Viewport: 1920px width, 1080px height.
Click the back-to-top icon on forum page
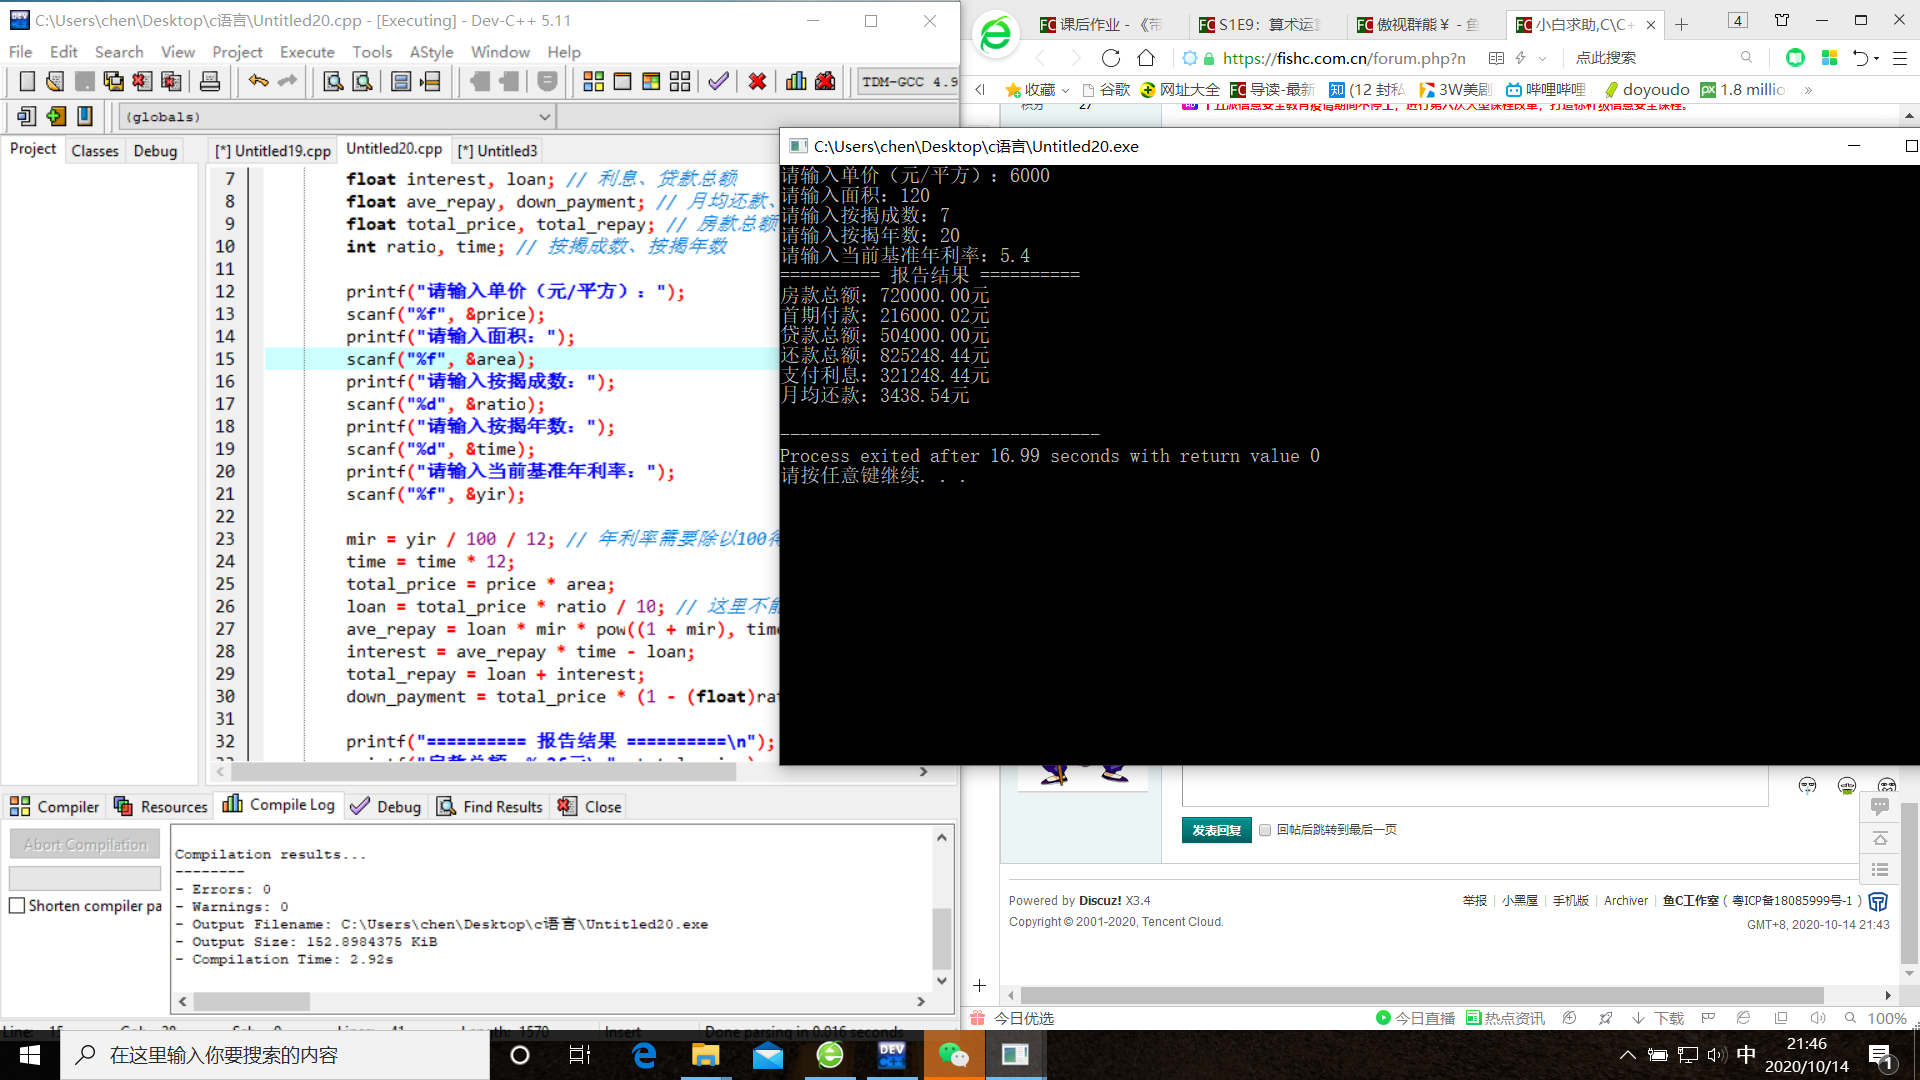pyautogui.click(x=1880, y=838)
